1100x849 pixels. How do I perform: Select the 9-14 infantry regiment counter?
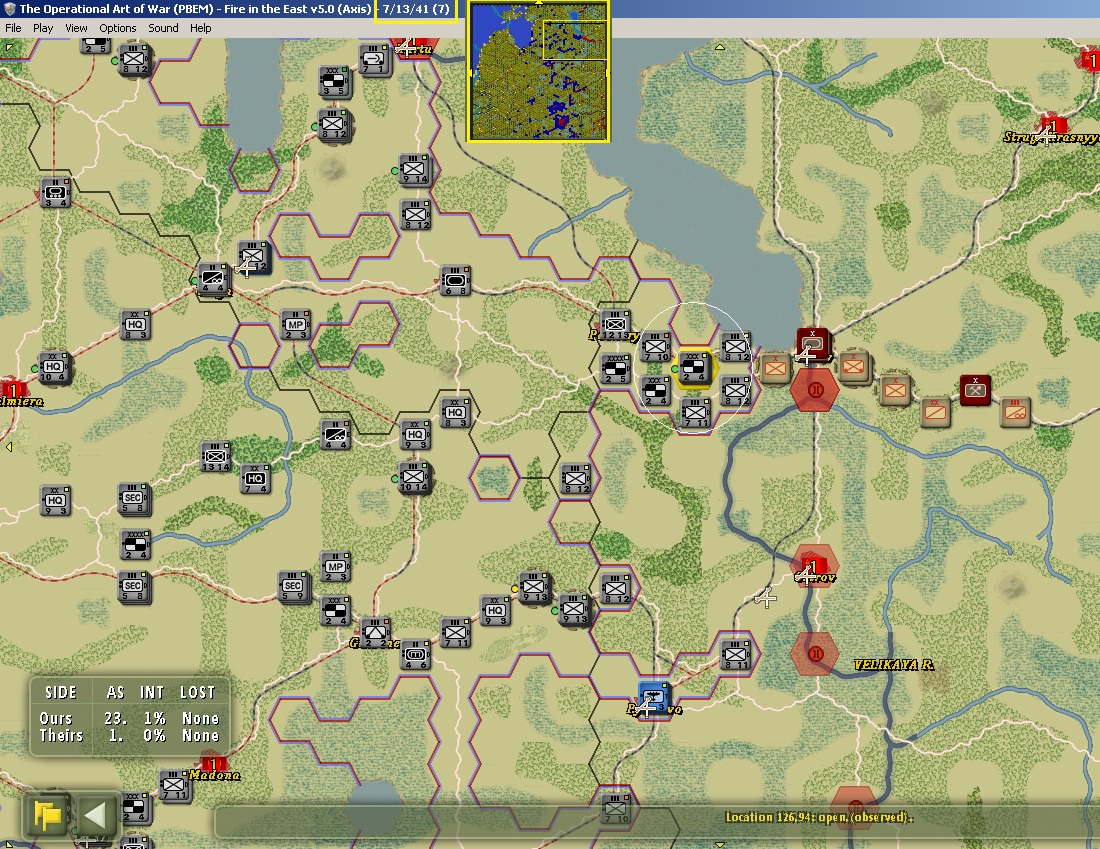click(415, 170)
